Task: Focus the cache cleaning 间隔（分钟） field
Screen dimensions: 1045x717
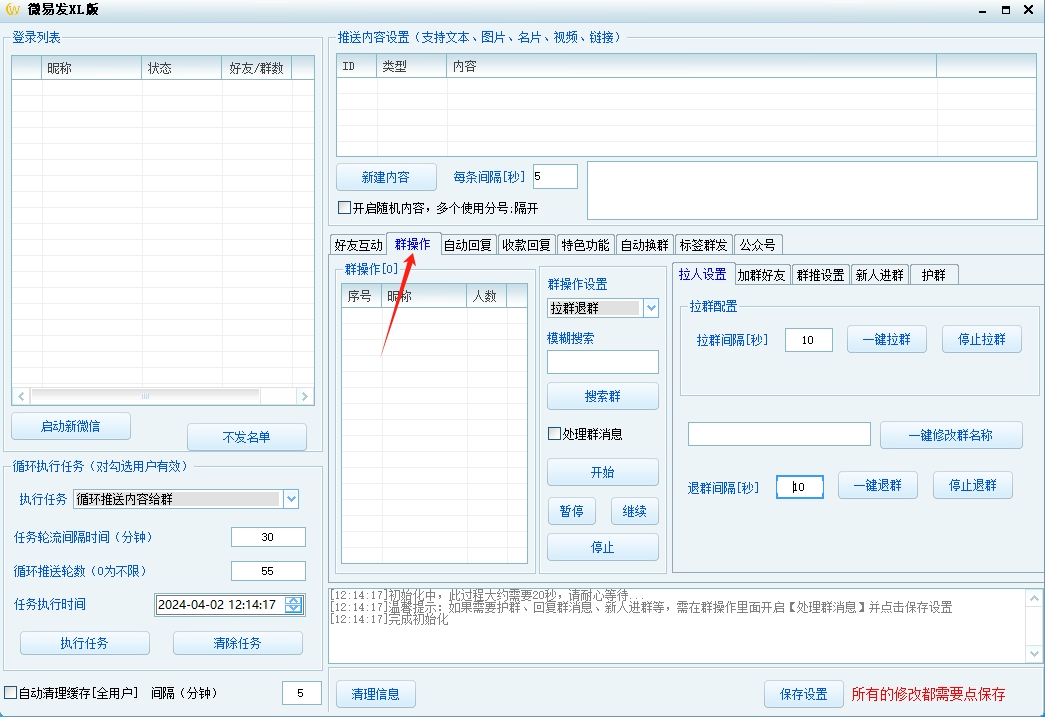Action: click(301, 693)
